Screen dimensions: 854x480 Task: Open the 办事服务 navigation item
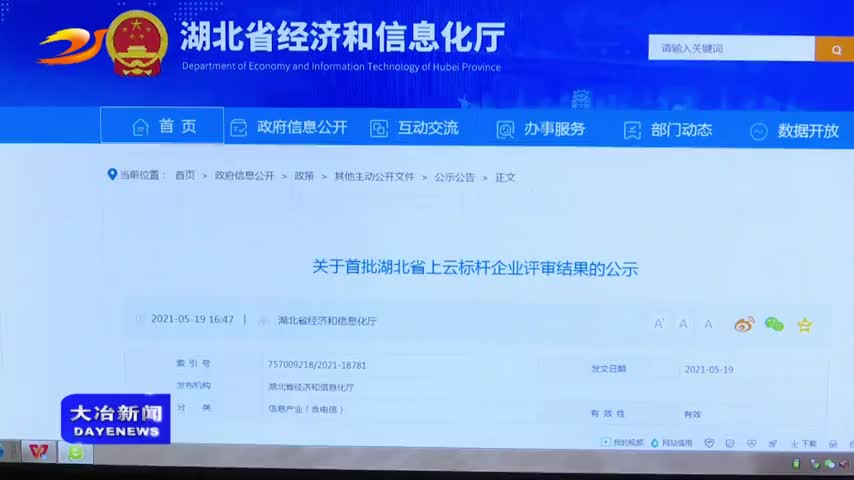pyautogui.click(x=542, y=129)
